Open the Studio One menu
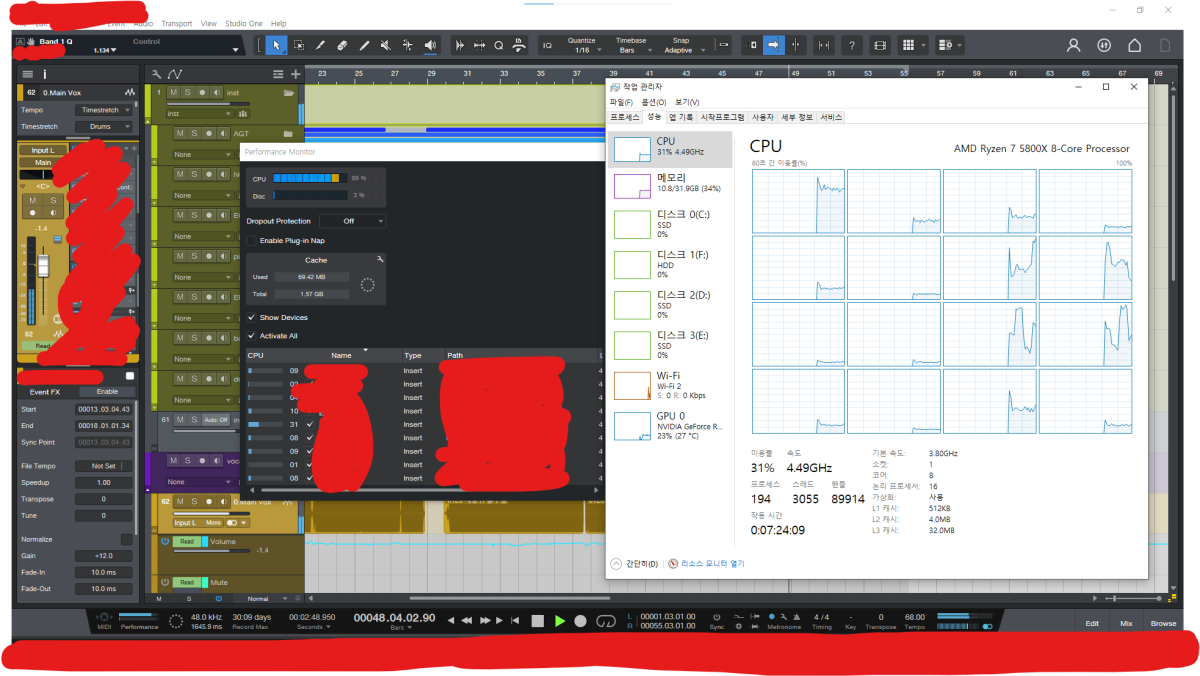 pos(244,23)
